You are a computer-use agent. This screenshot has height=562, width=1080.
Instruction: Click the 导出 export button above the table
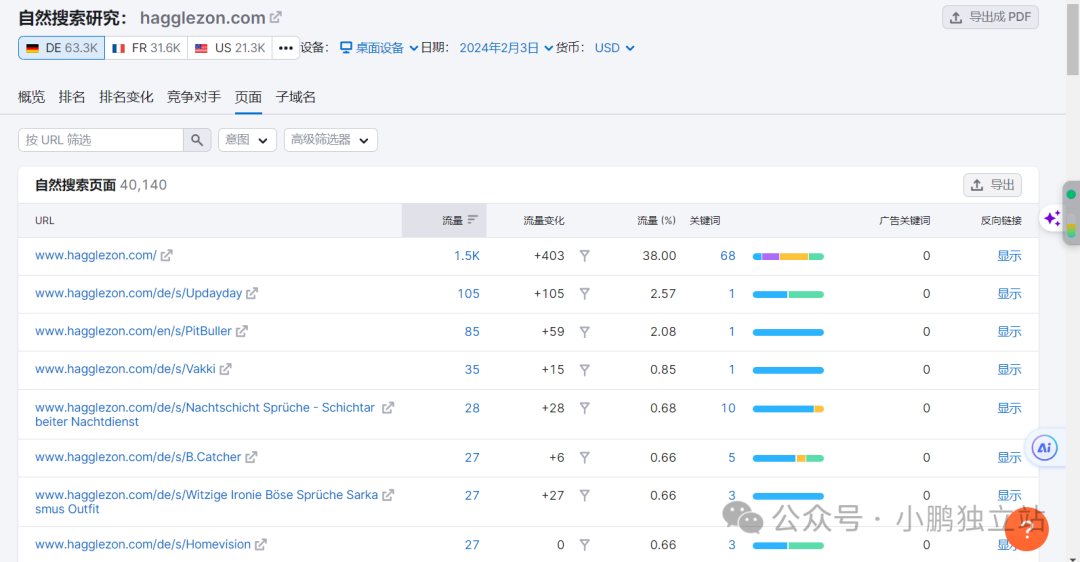[992, 185]
